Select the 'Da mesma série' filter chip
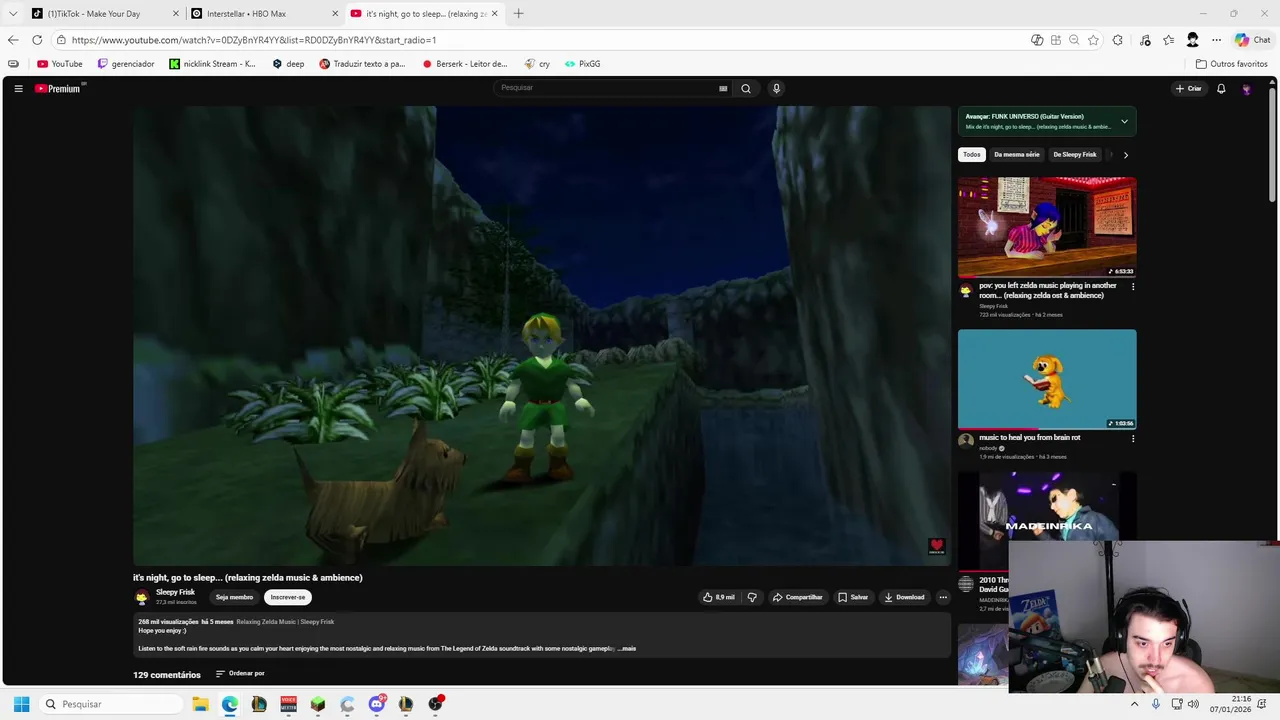 (x=1017, y=155)
